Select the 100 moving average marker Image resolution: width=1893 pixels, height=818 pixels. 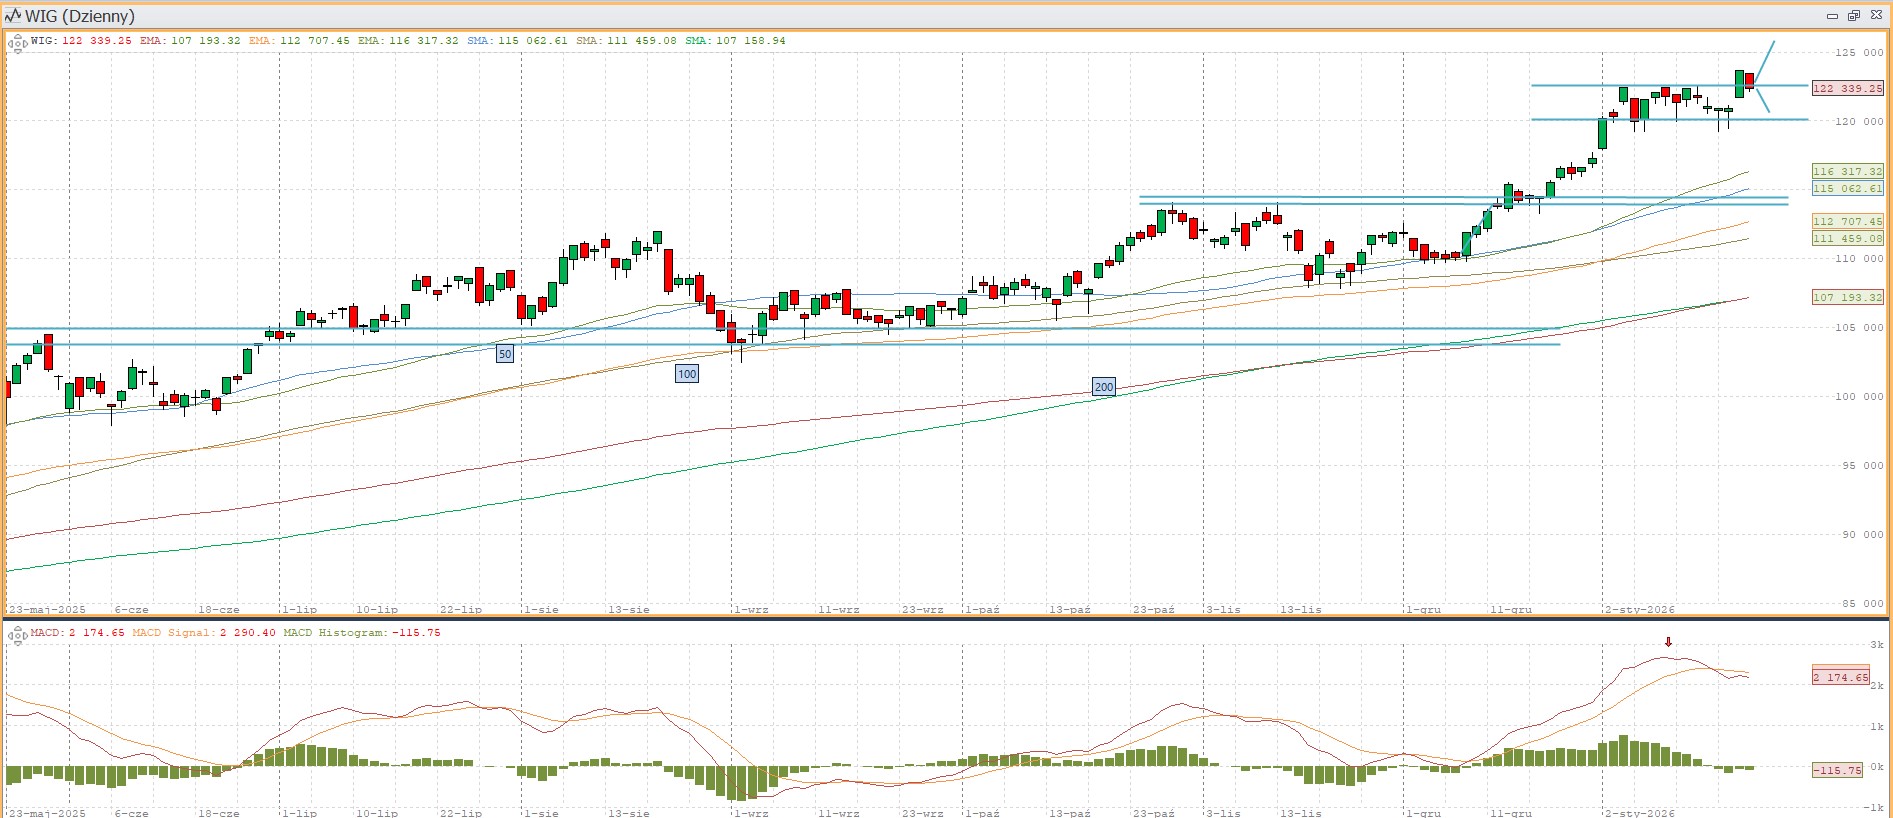tap(687, 374)
